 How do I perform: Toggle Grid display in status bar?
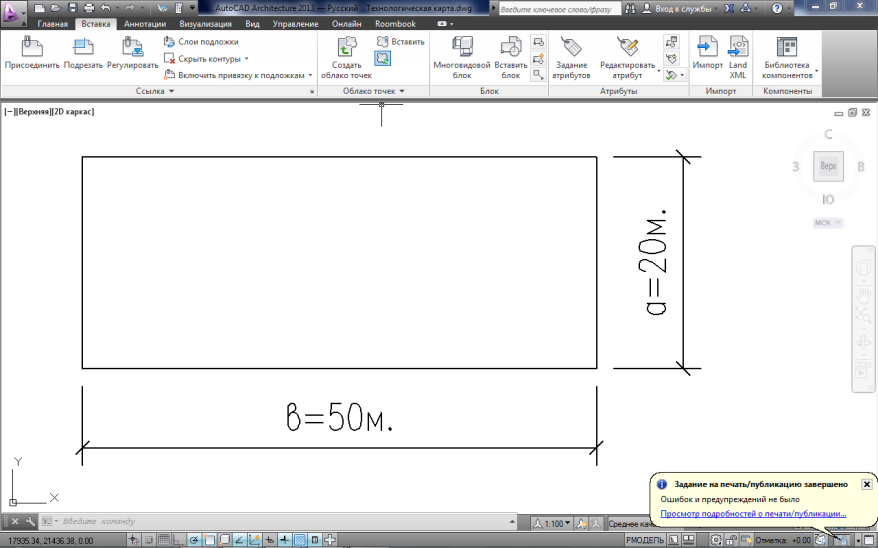click(164, 540)
